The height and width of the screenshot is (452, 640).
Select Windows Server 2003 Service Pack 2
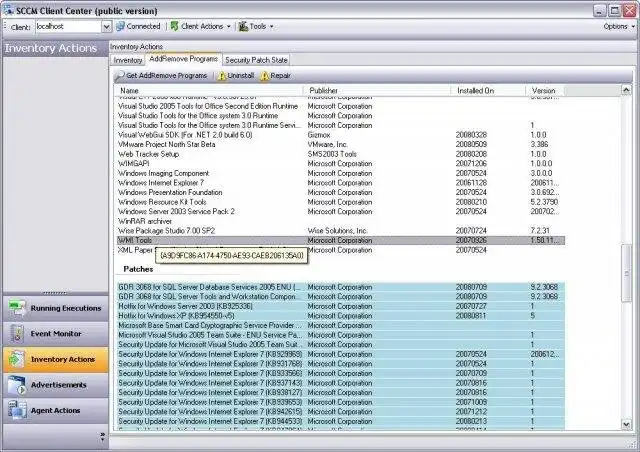341,212
